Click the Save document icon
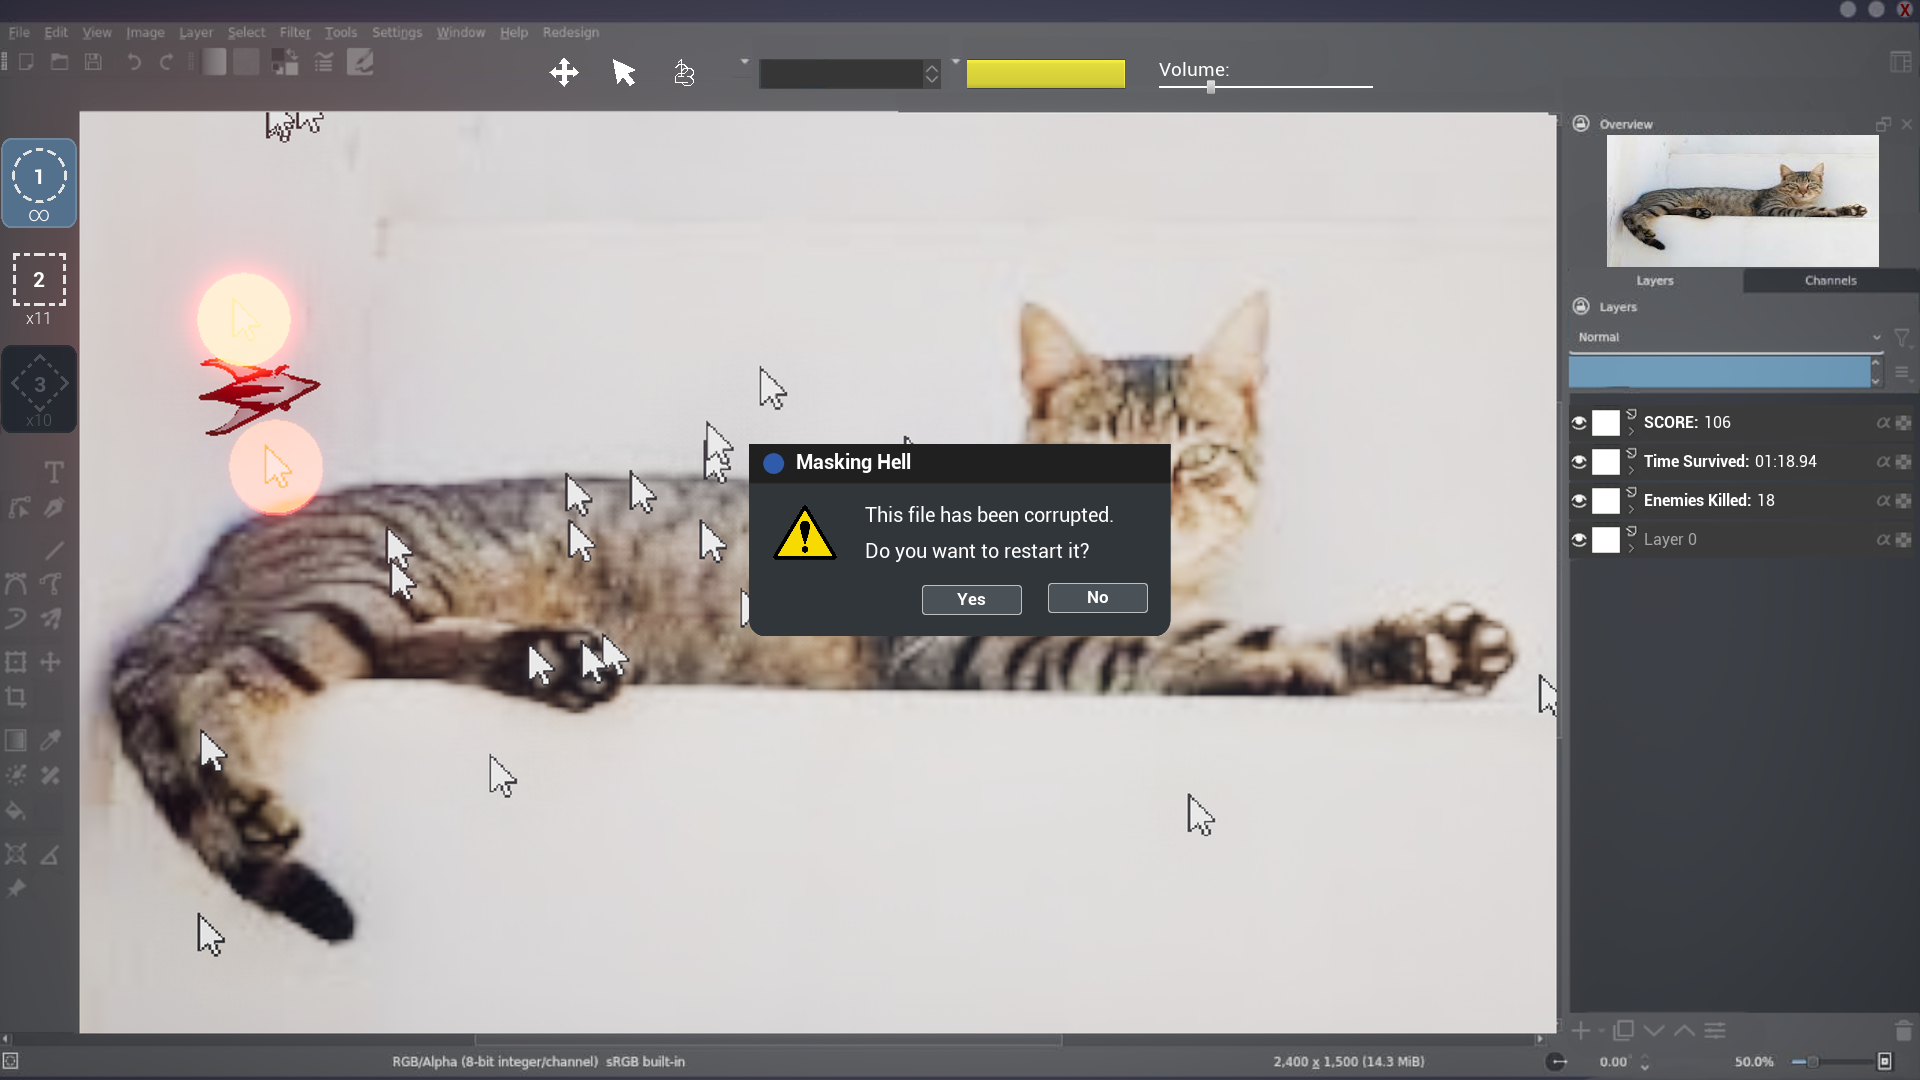The height and width of the screenshot is (1080, 1920). (93, 62)
